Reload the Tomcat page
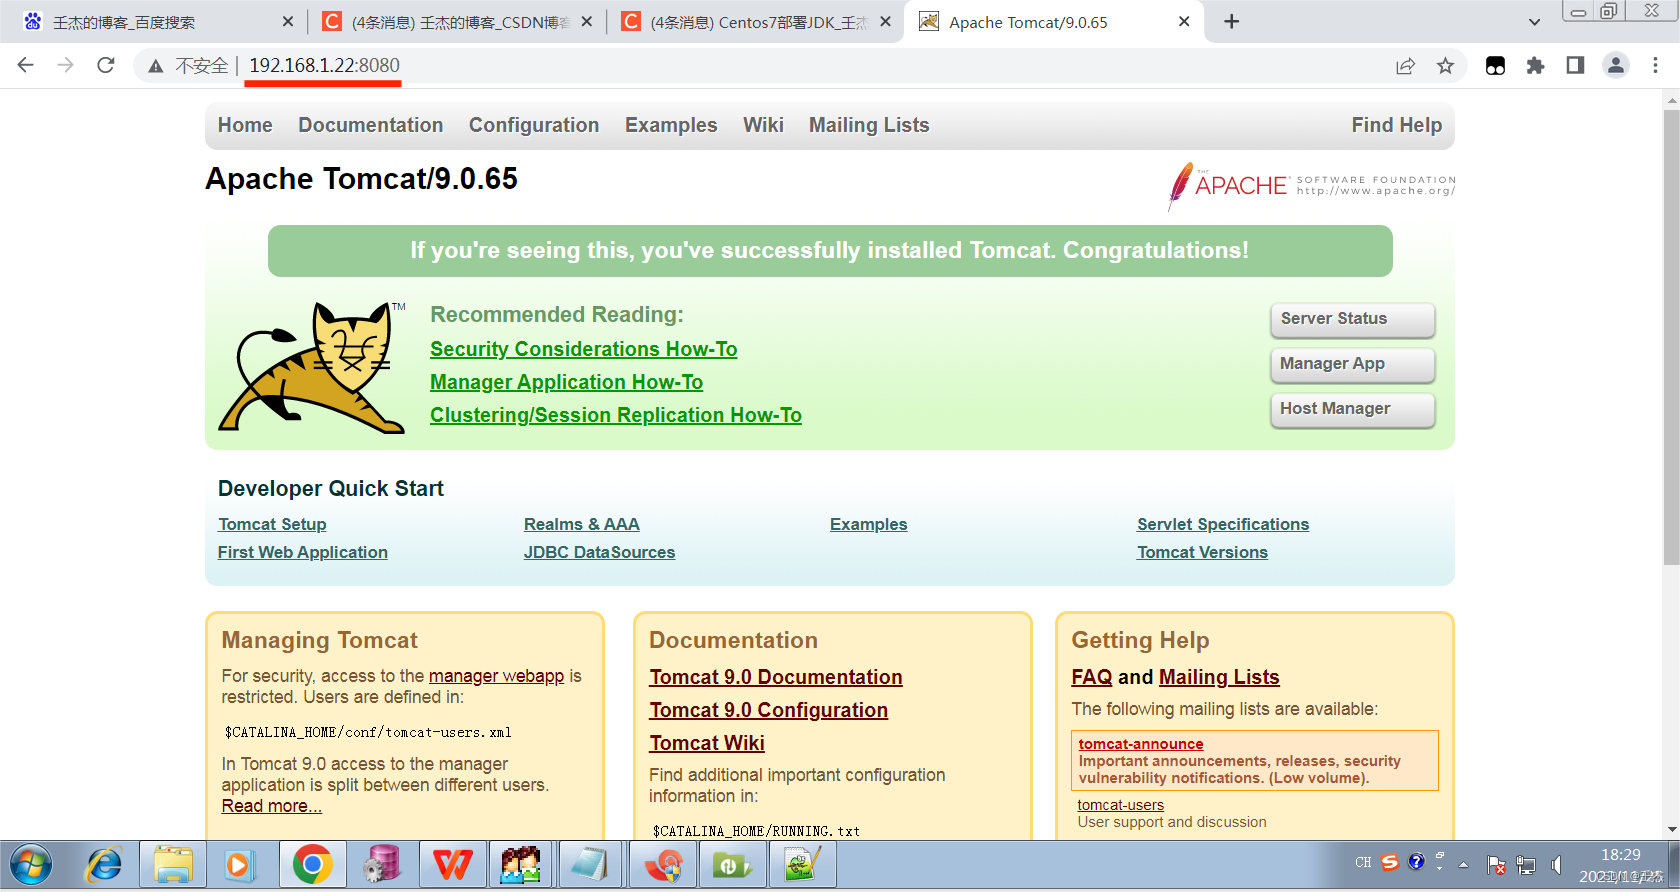The height and width of the screenshot is (892, 1680). pos(106,65)
